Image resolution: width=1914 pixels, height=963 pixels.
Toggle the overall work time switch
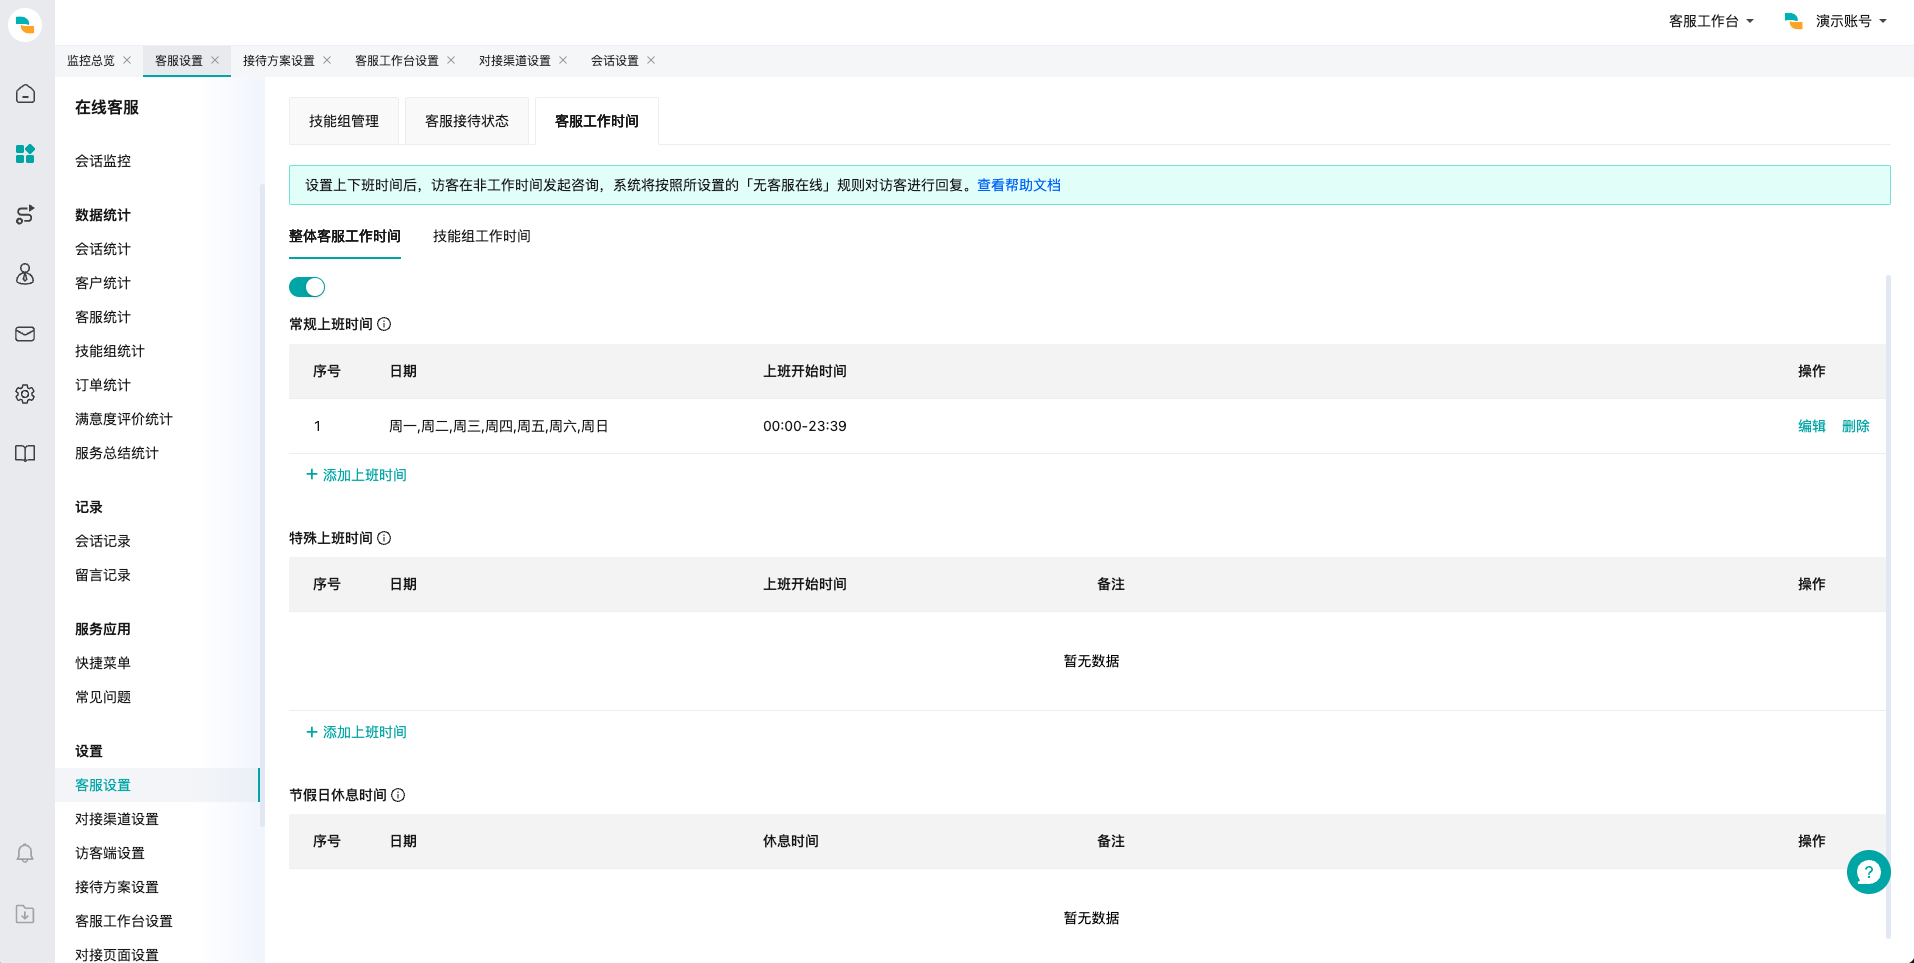307,287
